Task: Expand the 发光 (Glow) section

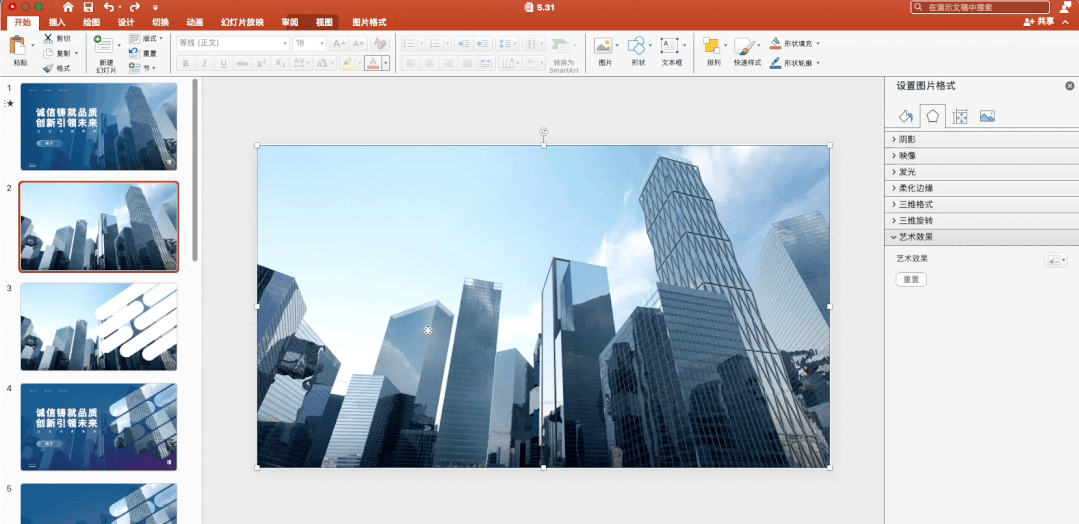Action: [981, 171]
